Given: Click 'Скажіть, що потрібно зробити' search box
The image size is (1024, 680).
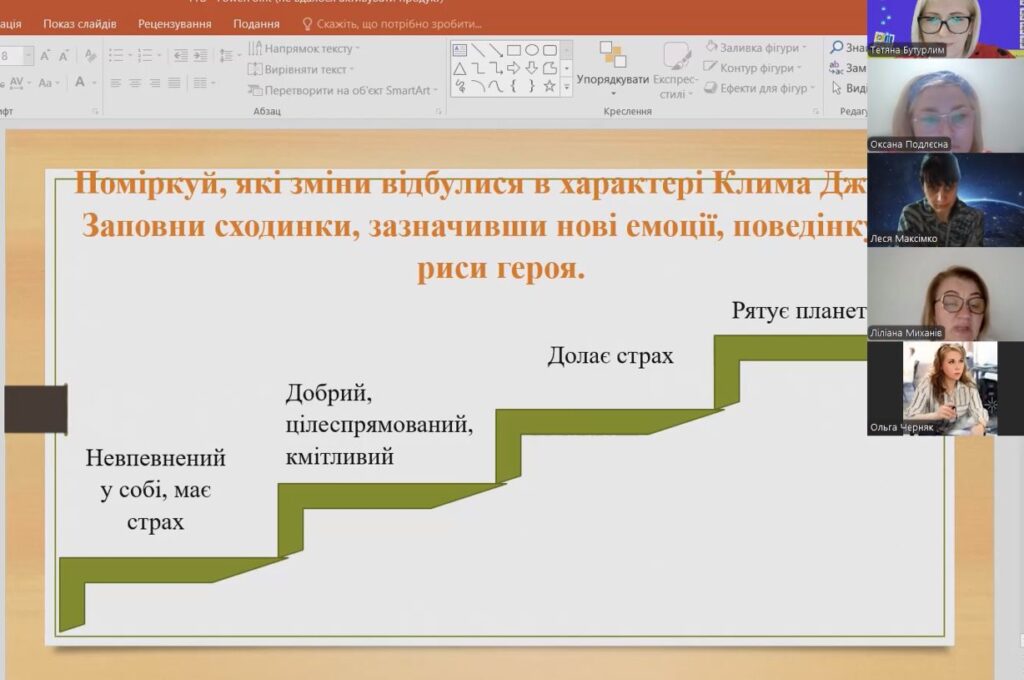Looking at the screenshot, I should [x=392, y=24].
